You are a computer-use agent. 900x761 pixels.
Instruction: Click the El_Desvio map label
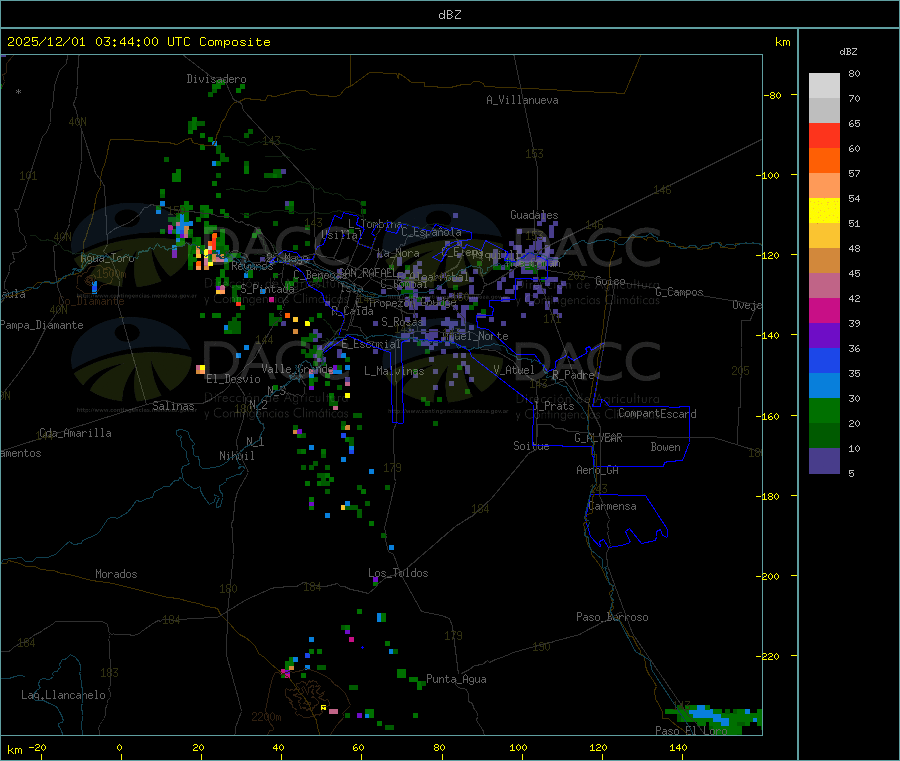point(233,379)
